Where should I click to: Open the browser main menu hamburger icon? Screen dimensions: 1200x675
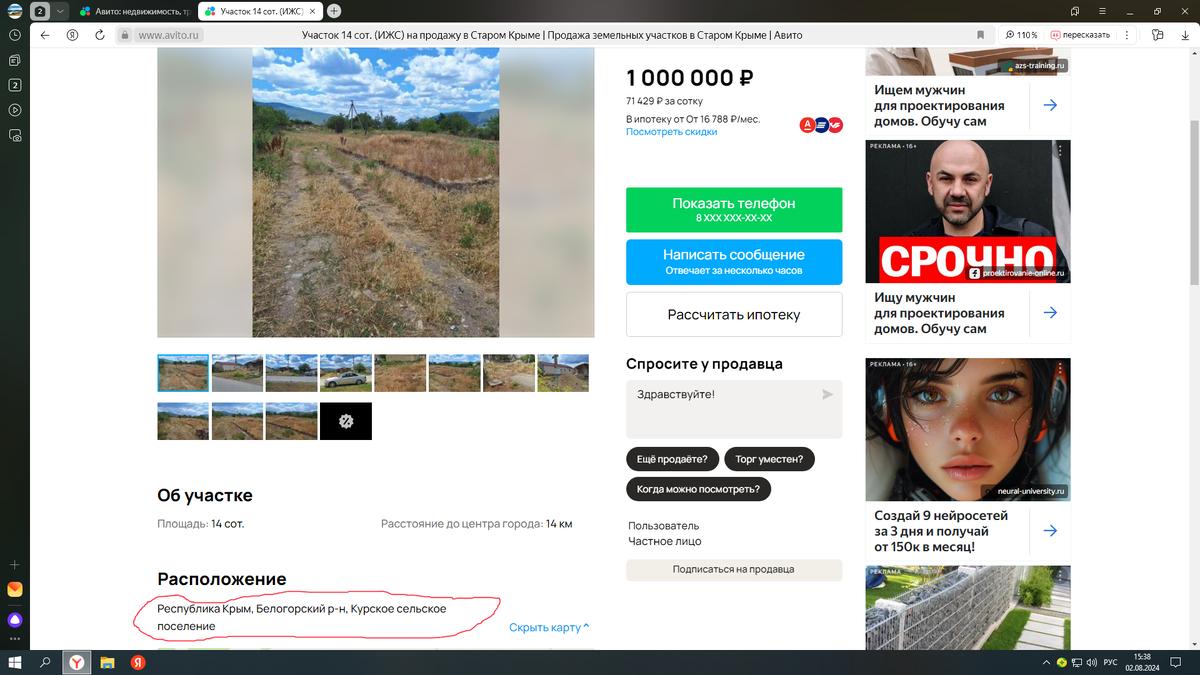[x=1103, y=11]
